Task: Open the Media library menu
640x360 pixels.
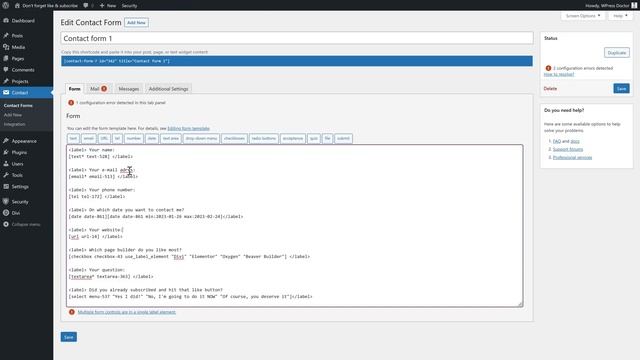Action: pos(18,47)
